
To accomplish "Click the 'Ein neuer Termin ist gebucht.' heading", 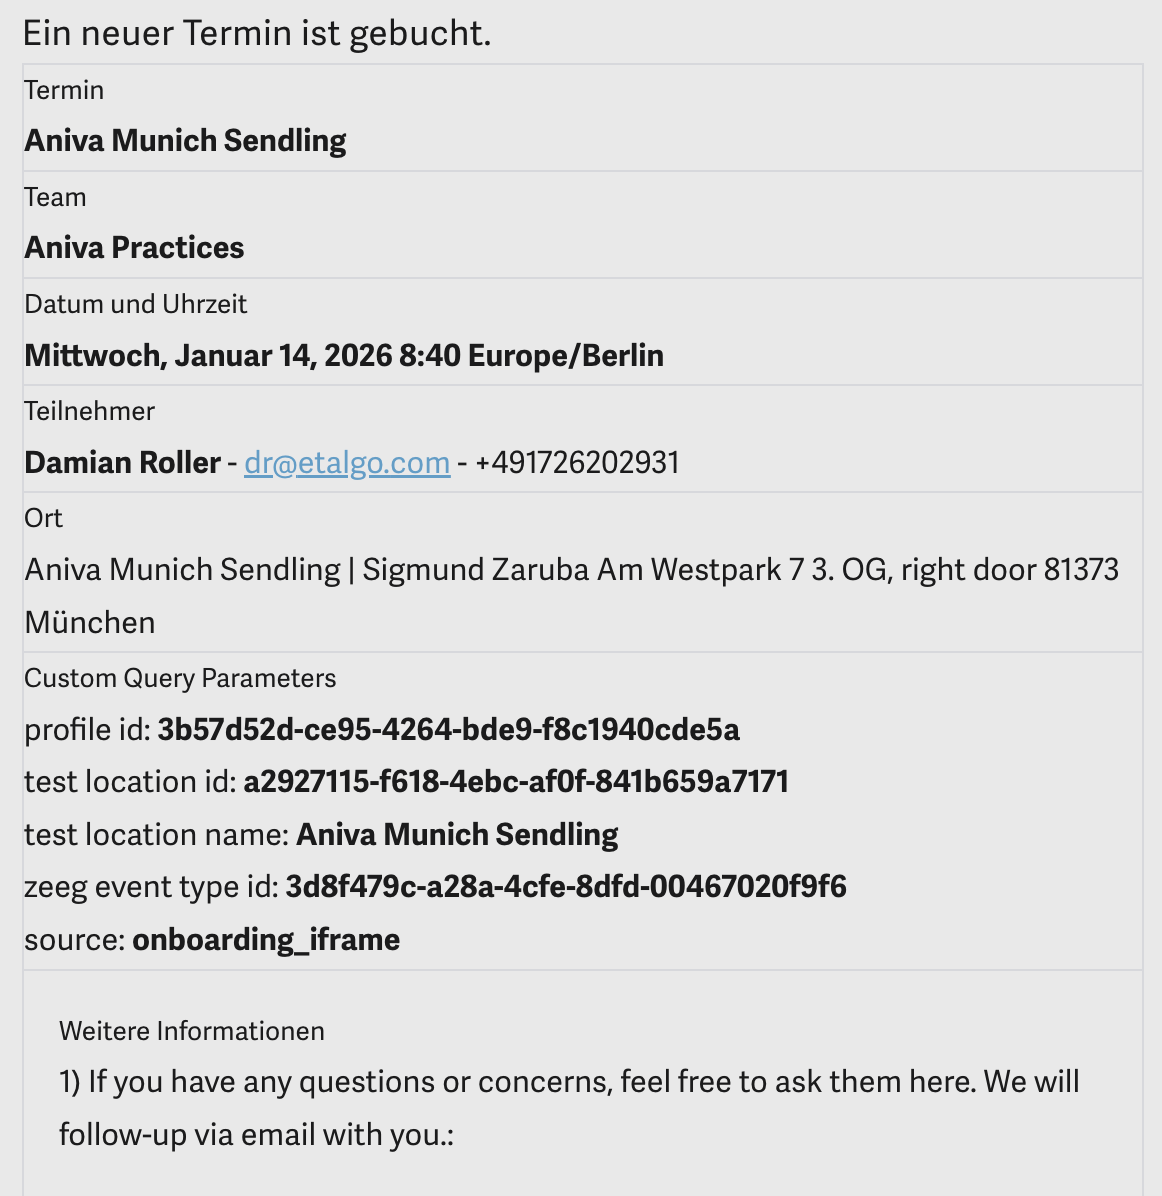I will (x=257, y=34).
